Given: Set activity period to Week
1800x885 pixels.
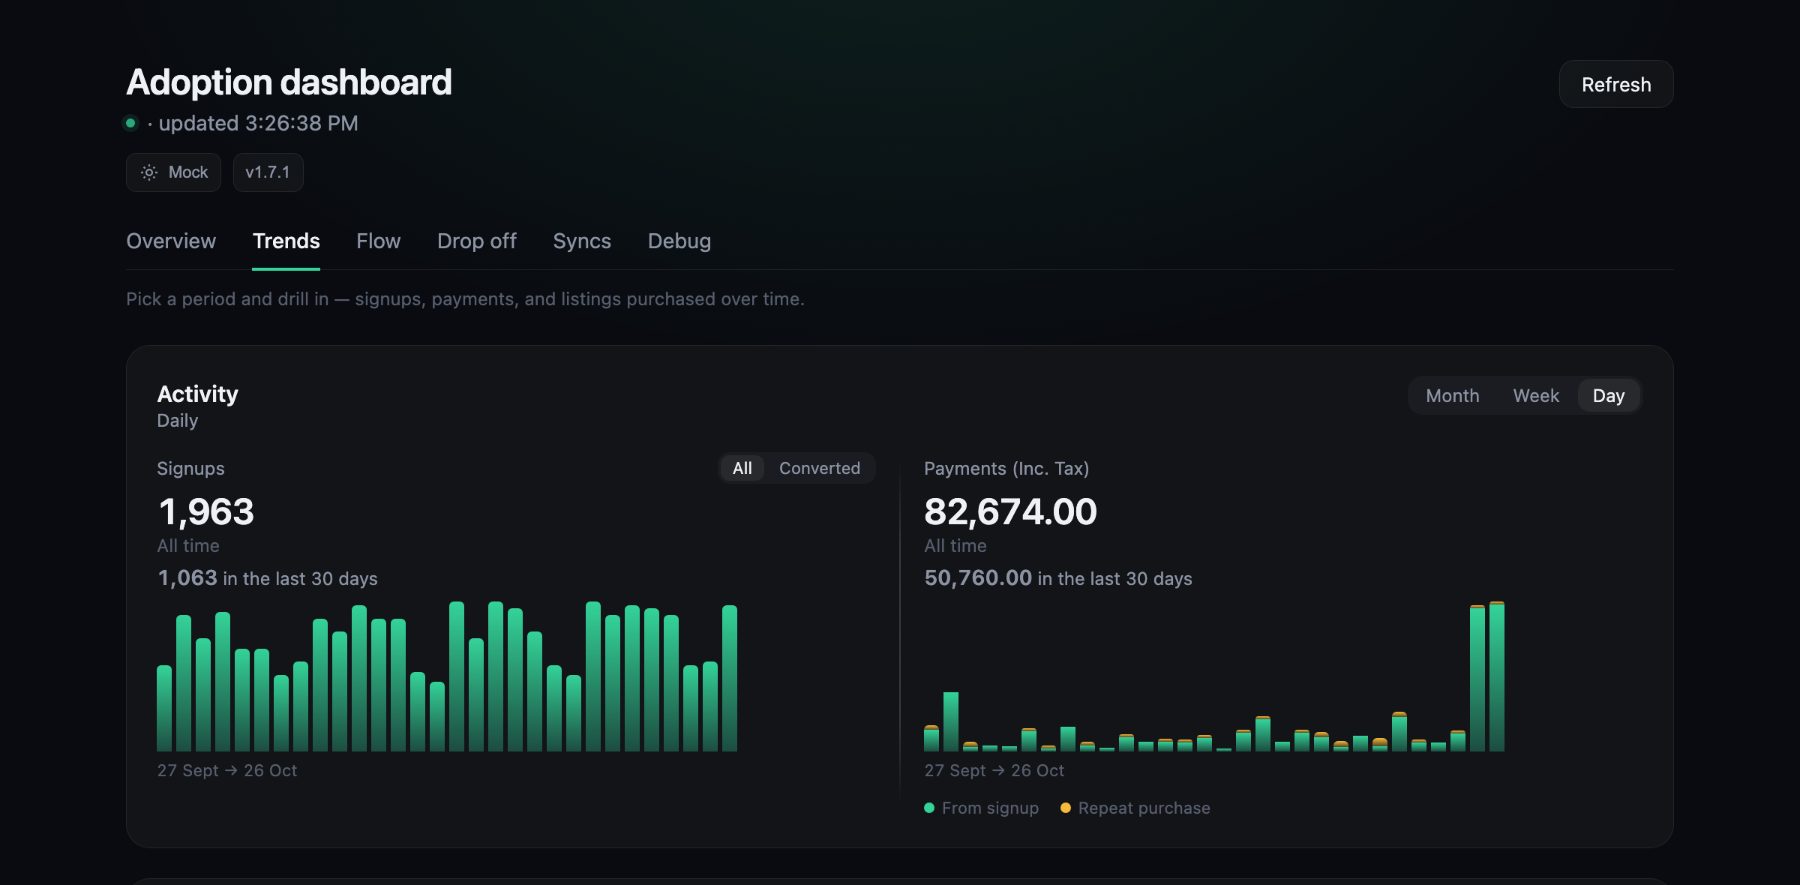Looking at the screenshot, I should pos(1536,395).
